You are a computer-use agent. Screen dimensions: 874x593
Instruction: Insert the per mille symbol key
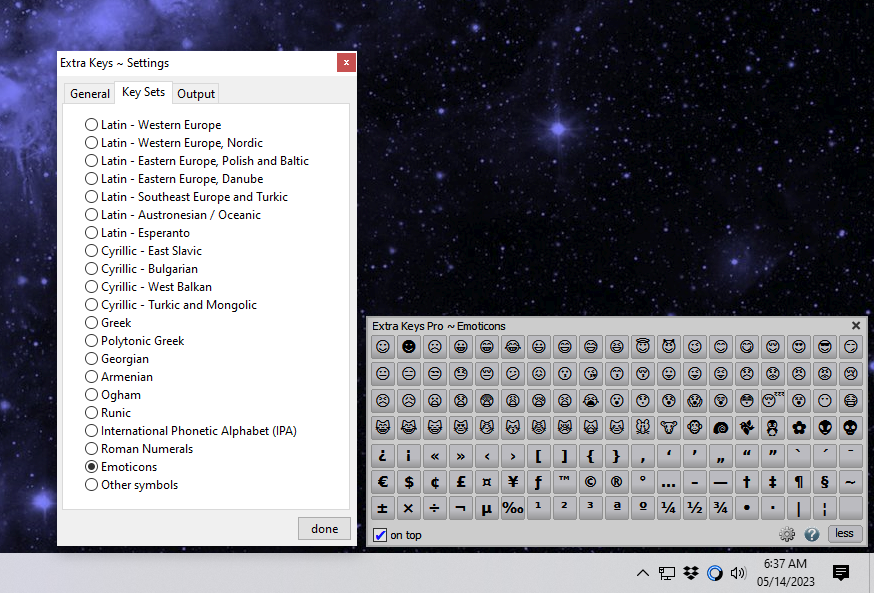tap(513, 508)
